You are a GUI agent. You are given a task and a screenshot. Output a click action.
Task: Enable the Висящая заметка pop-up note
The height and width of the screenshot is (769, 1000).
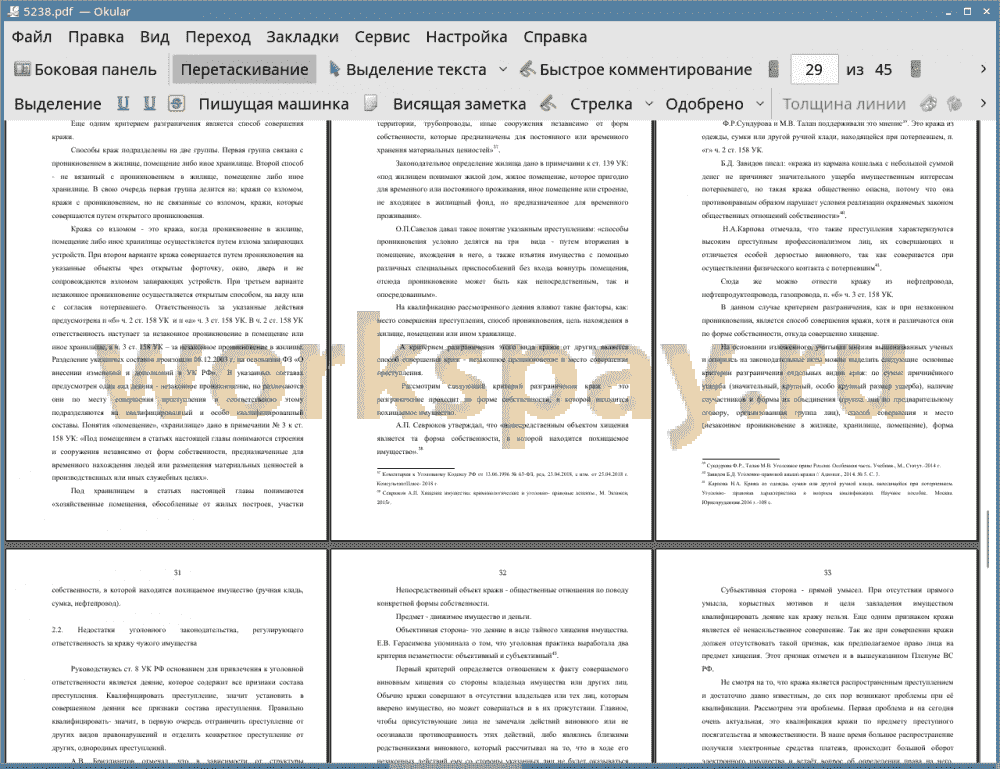click(x=459, y=104)
